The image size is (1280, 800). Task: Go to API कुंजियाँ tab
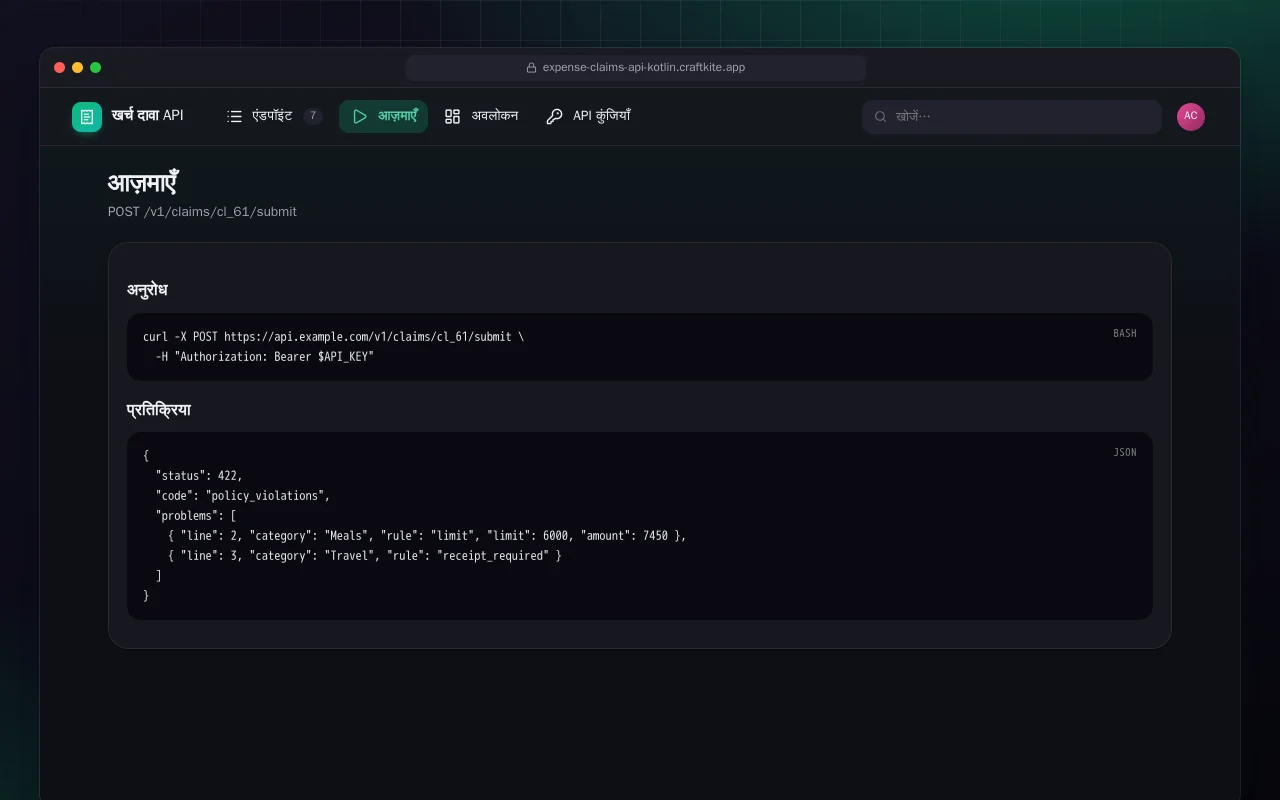pyautogui.click(x=588, y=116)
